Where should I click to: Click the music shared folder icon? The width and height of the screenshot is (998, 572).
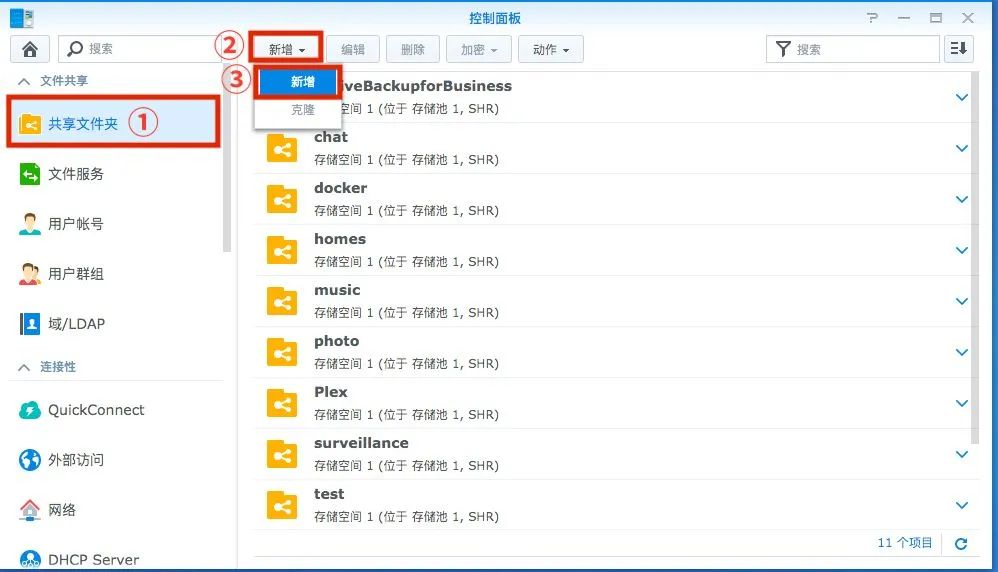click(282, 302)
